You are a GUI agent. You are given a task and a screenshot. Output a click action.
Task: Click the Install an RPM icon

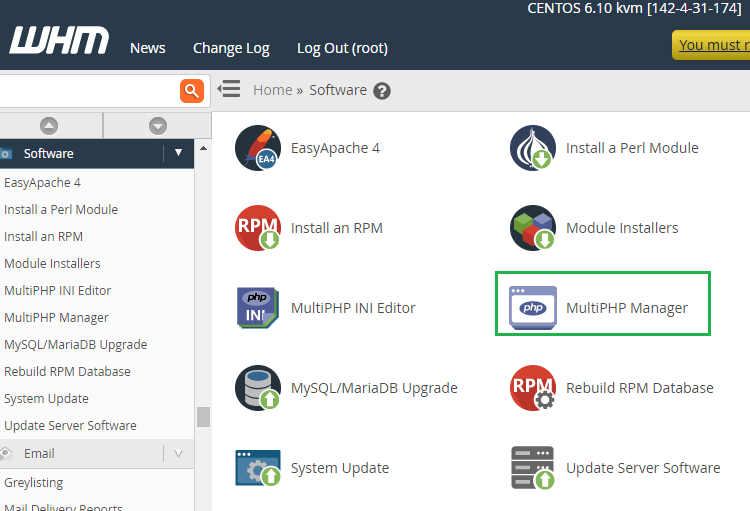click(x=258, y=228)
